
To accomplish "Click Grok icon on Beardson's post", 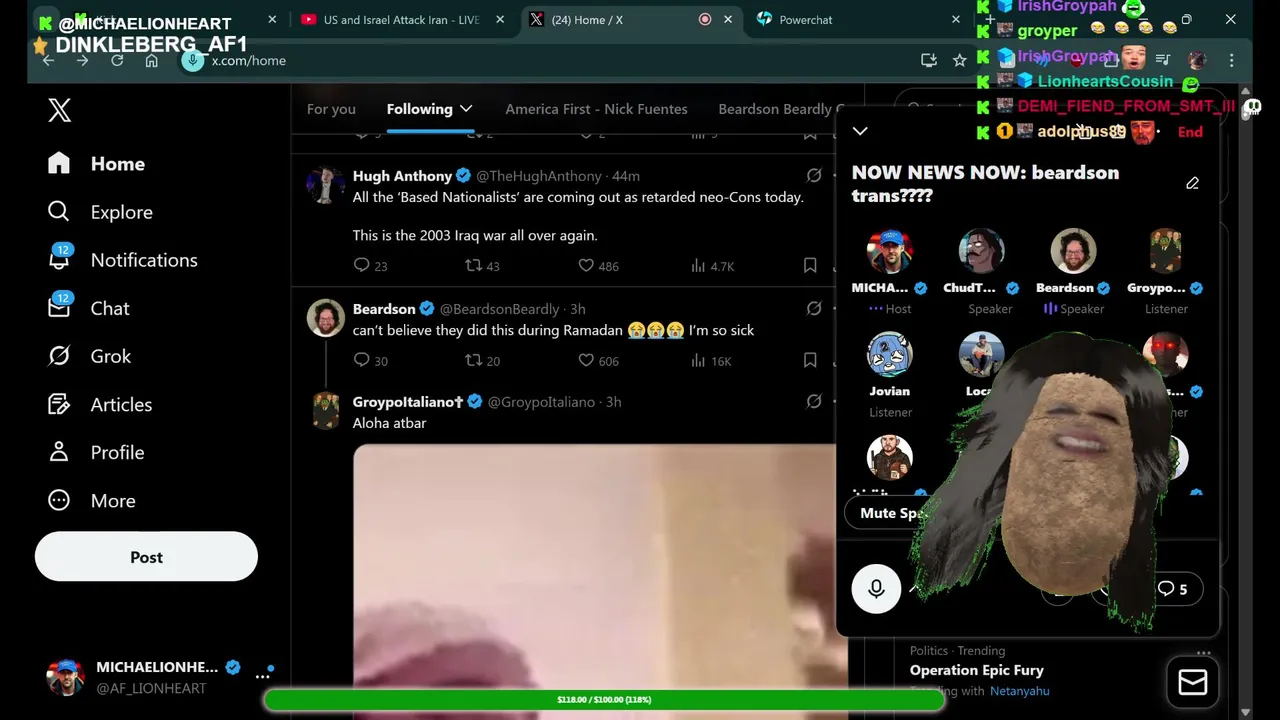I will (814, 308).
